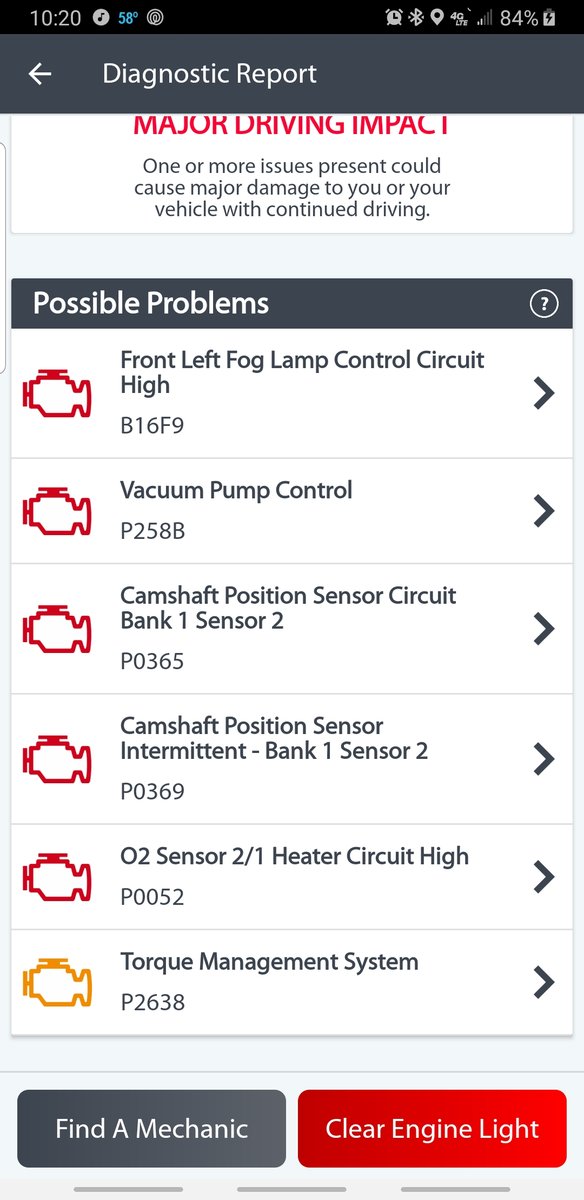Expand the Front Left Fog Lamp problem details

point(543,393)
